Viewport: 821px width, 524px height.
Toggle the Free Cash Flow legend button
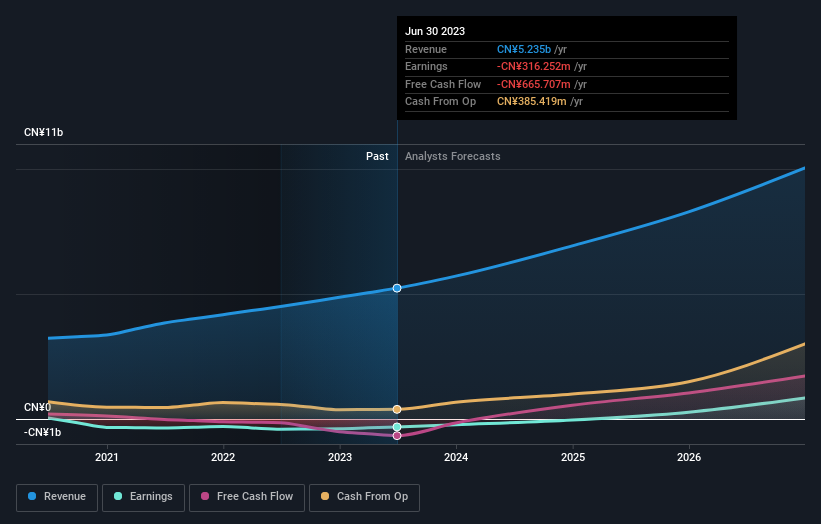tap(247, 497)
